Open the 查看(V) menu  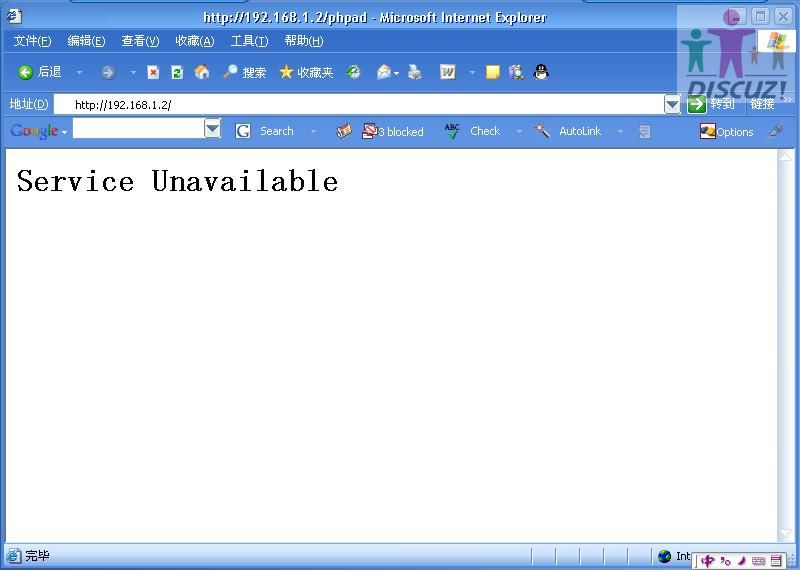pos(140,41)
